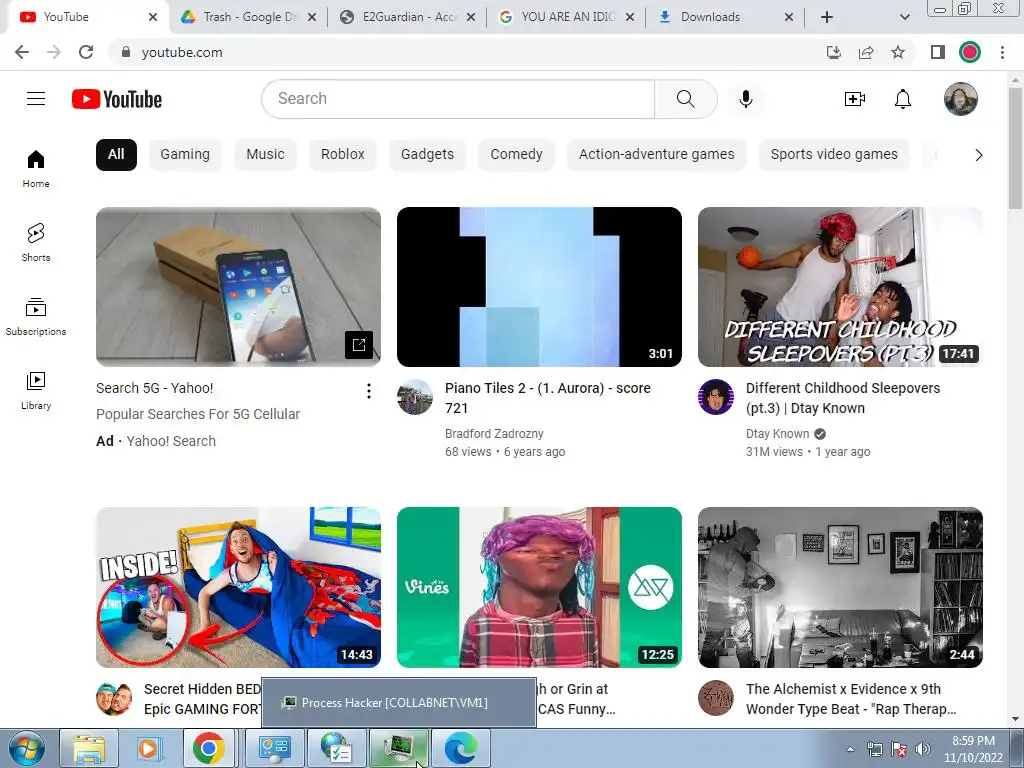Select the Action-adventure games chip
This screenshot has width=1024, height=768.
click(x=656, y=155)
